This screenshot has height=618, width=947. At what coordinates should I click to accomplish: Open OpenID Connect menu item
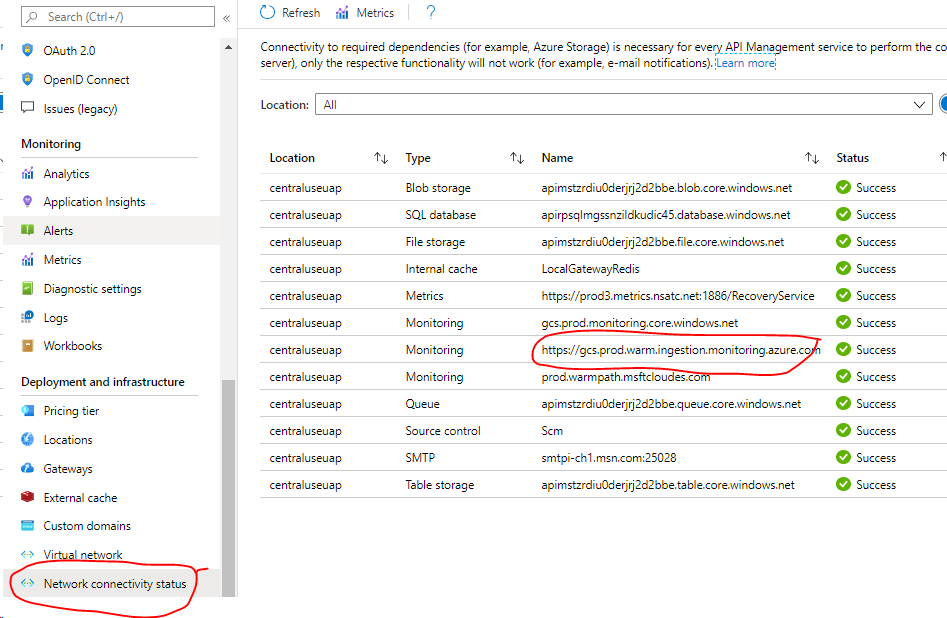click(86, 80)
